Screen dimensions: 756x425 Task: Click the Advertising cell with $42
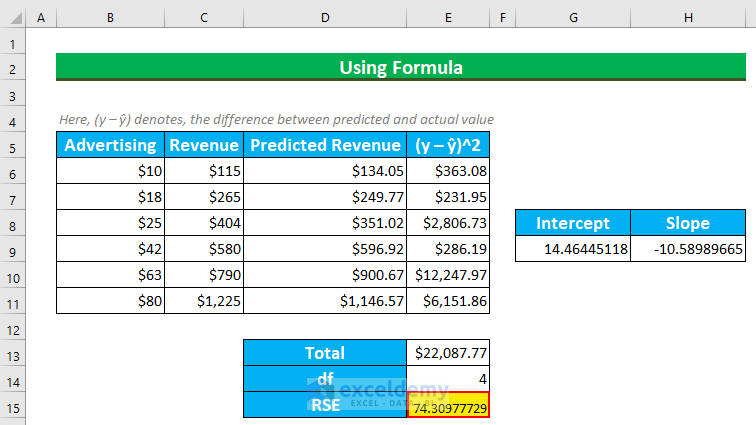pos(110,249)
